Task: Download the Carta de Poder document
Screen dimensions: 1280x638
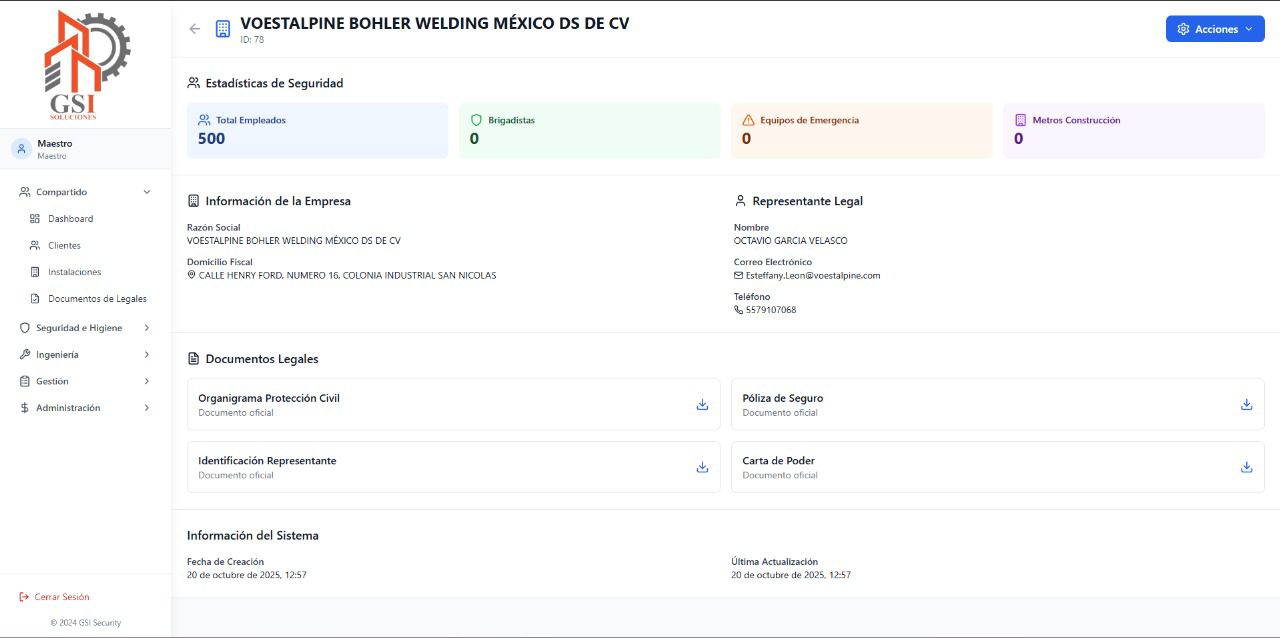Action: [1246, 467]
